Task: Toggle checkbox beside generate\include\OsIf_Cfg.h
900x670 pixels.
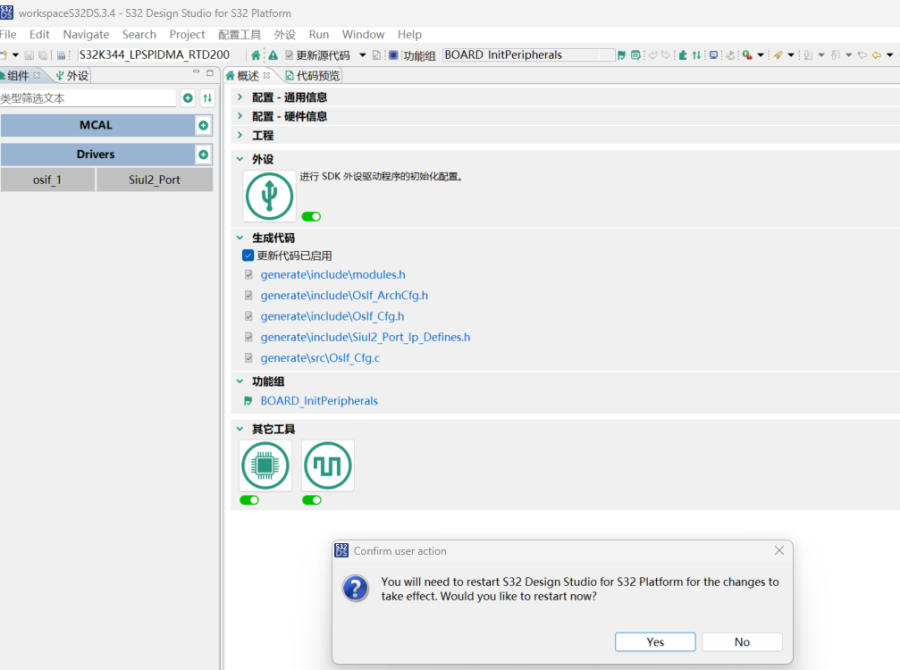Action: [x=249, y=316]
